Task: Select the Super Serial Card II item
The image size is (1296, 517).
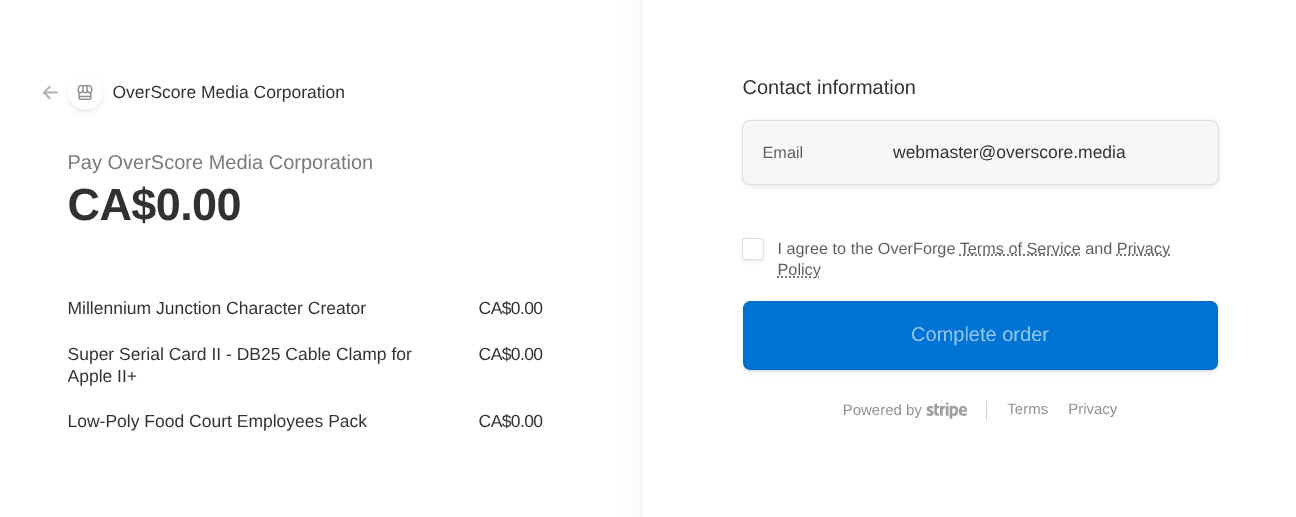Action: pos(239,365)
